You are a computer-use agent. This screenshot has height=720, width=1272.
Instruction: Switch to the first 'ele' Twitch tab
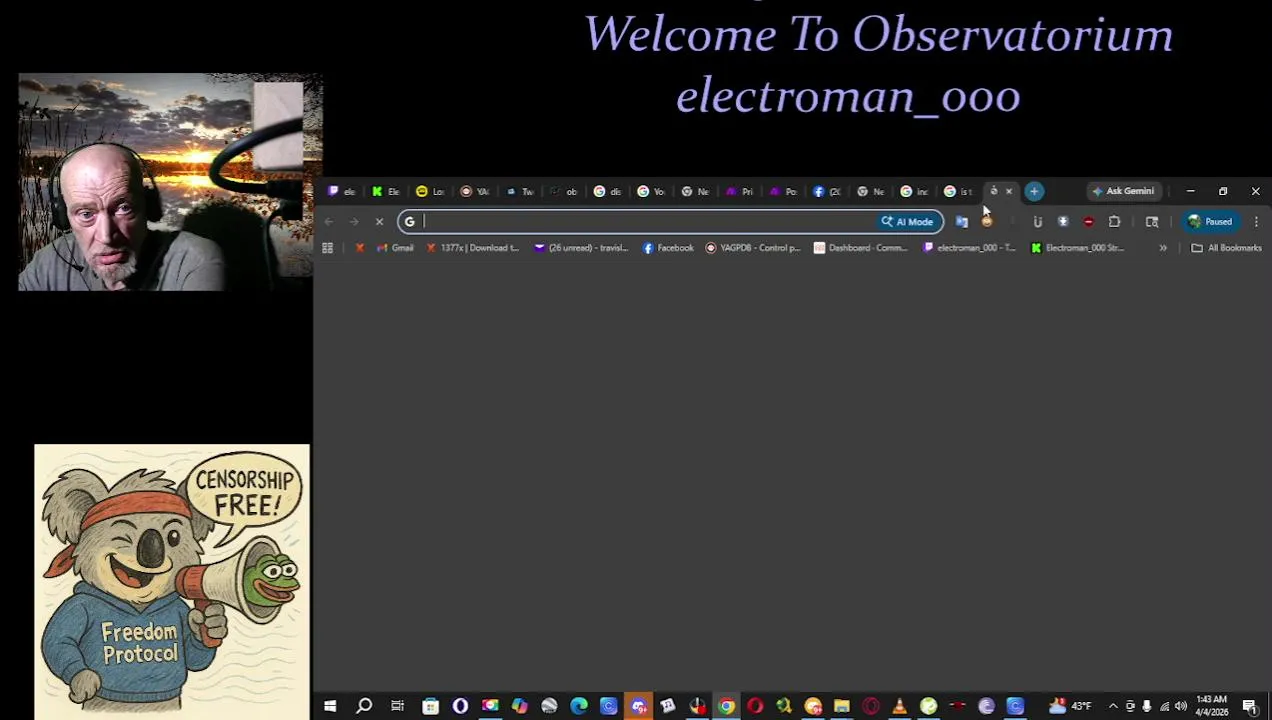(x=342, y=191)
